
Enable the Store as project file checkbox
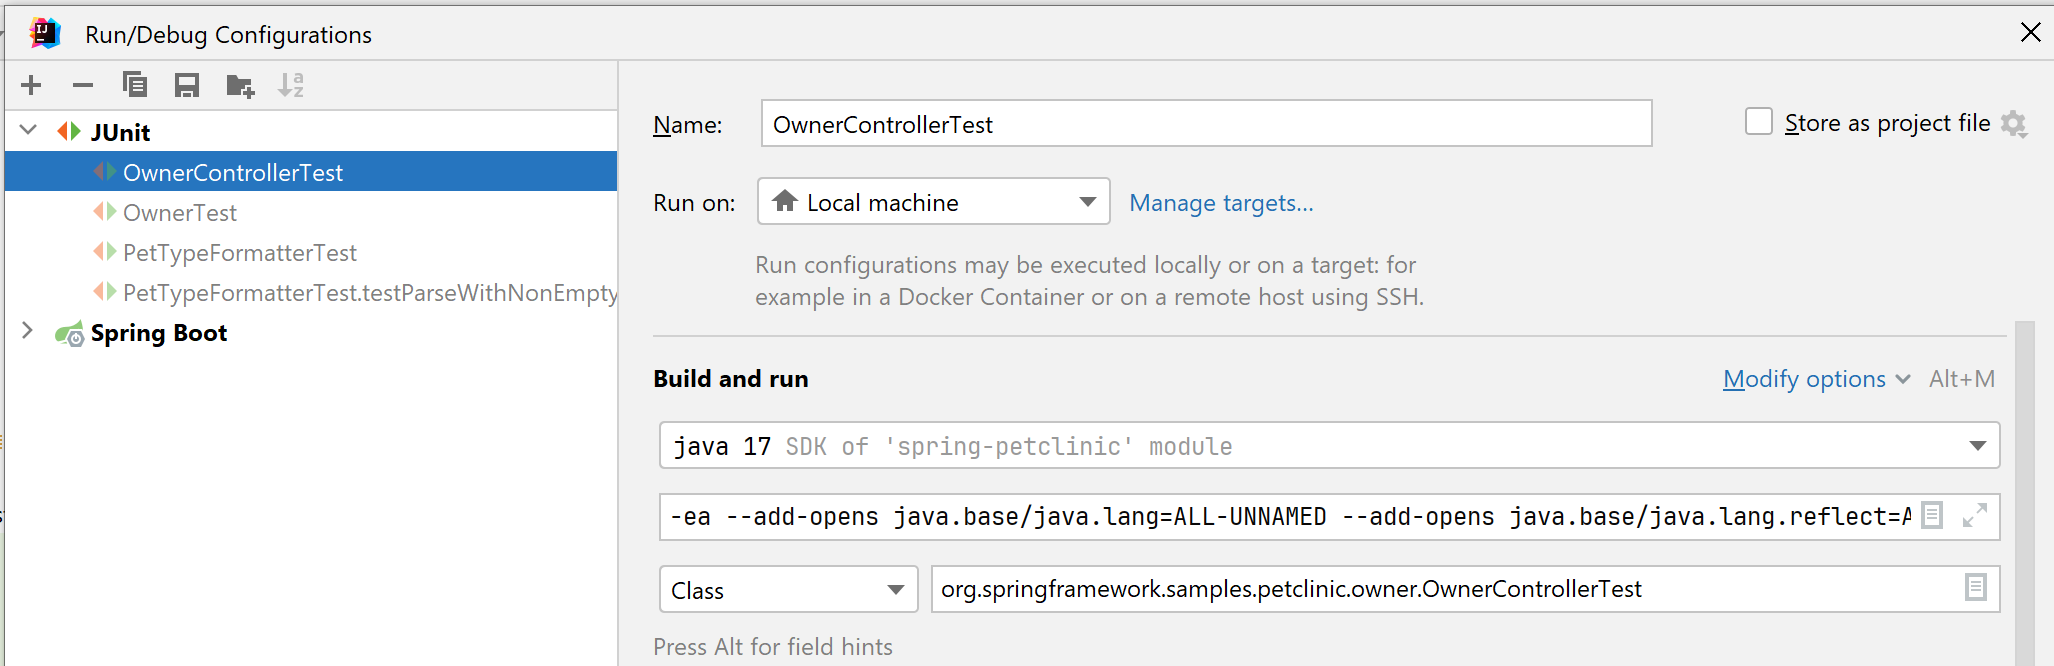1758,122
